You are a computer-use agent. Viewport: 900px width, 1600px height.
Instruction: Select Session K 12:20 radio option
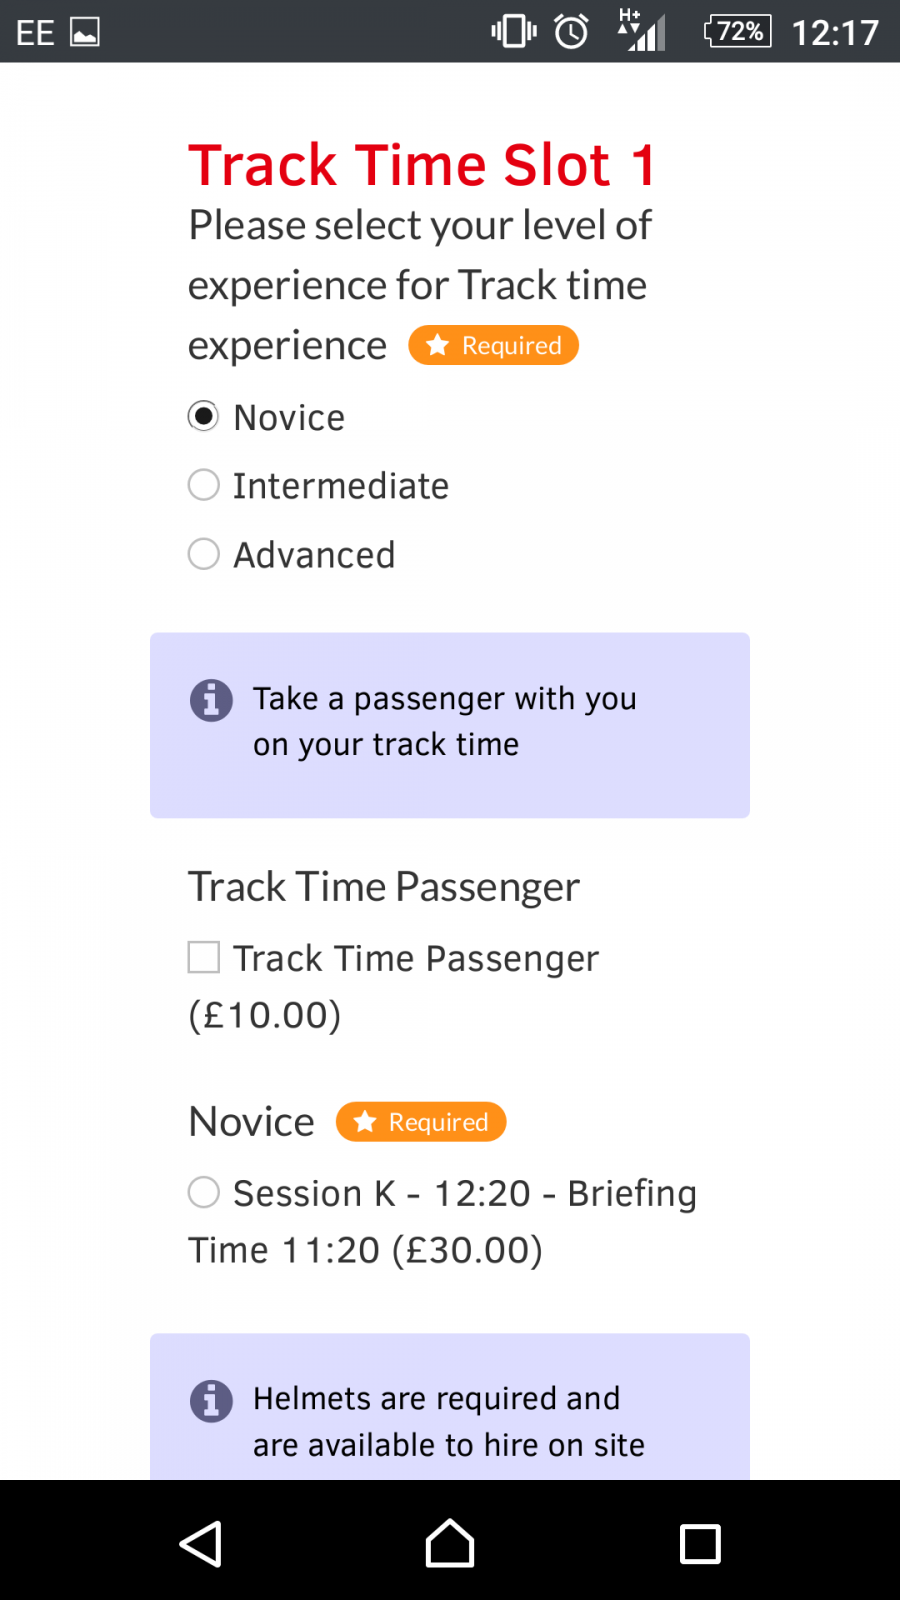tap(203, 1192)
